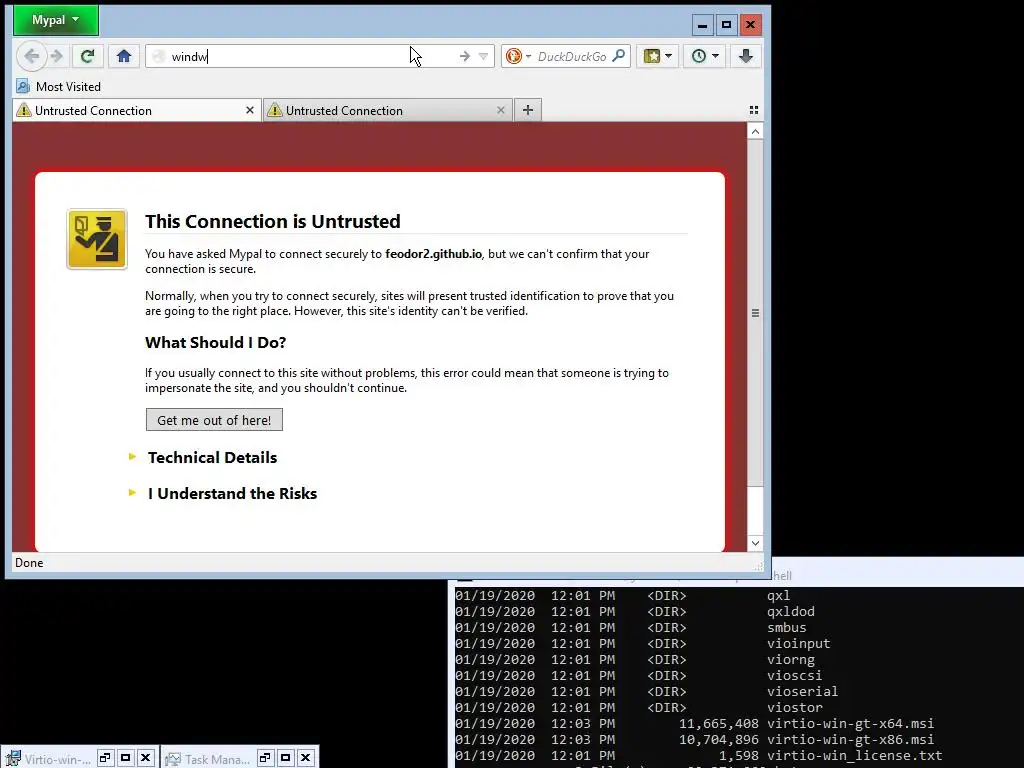The height and width of the screenshot is (768, 1024).
Task: Expand the Technical Details section
Action: coord(212,457)
